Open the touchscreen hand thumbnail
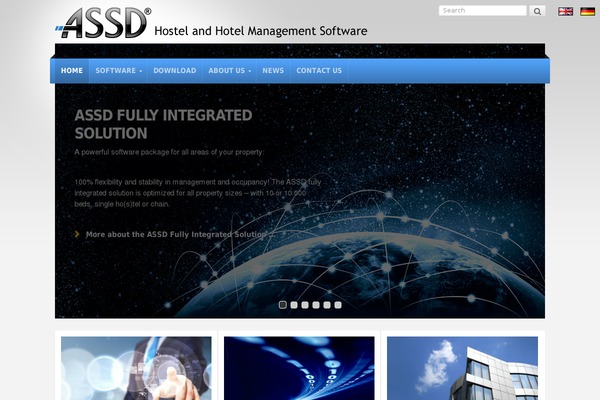The width and height of the screenshot is (600, 400). 136,368
